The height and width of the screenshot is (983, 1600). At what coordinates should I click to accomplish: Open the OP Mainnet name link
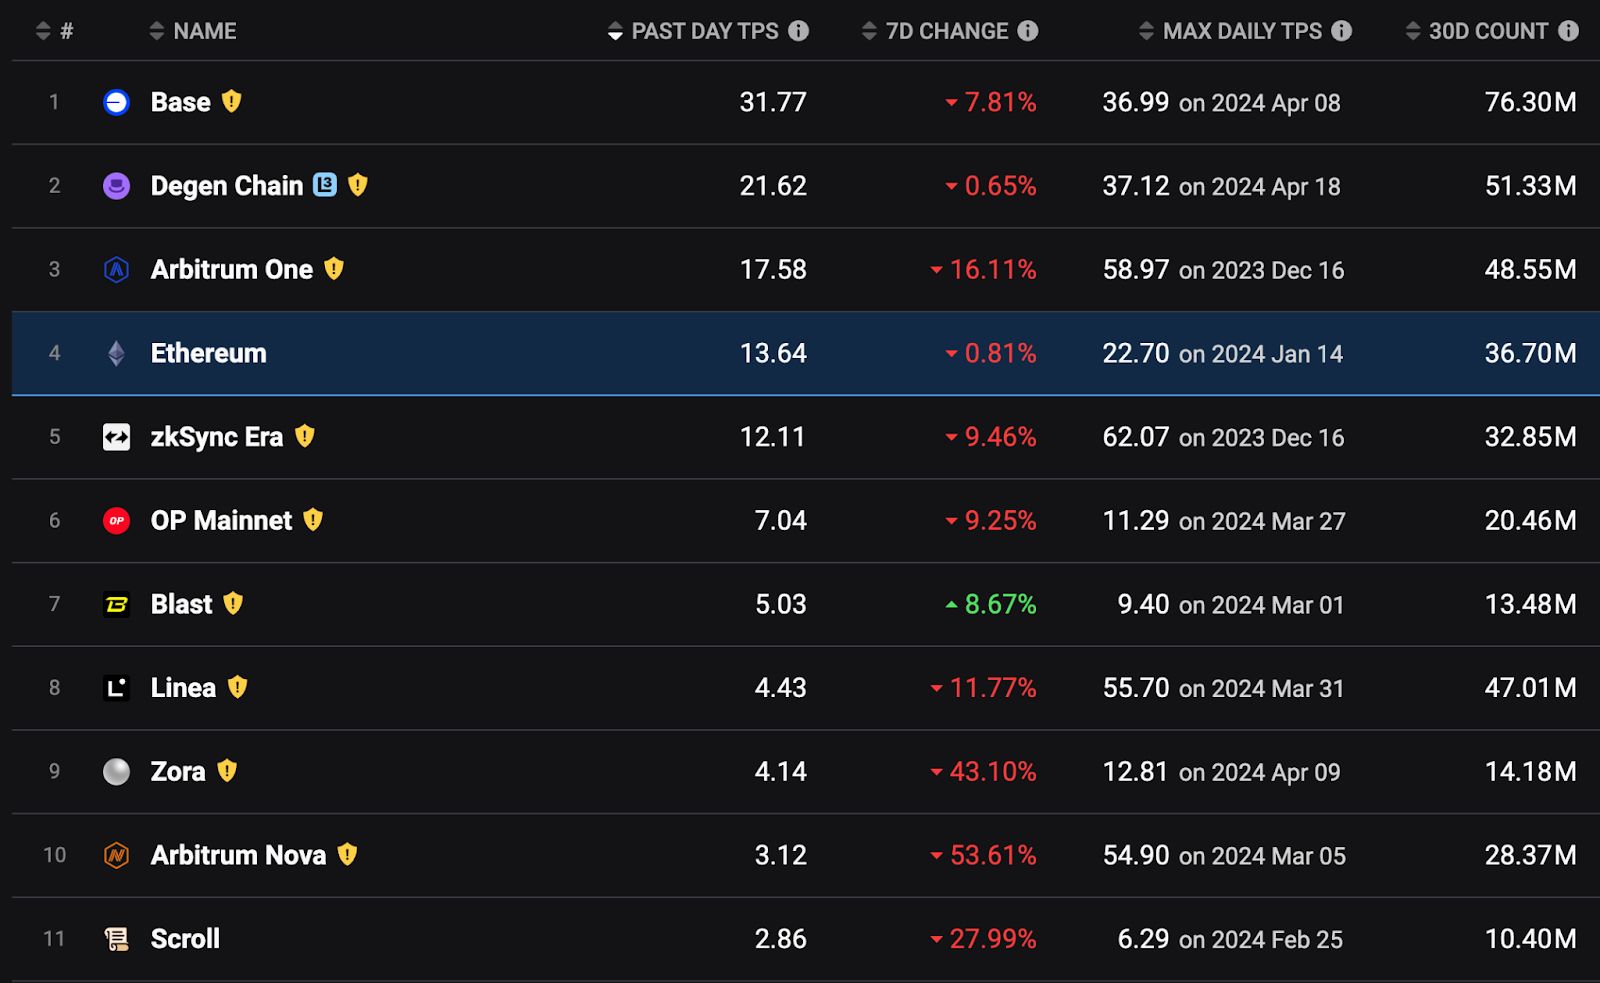(222, 521)
